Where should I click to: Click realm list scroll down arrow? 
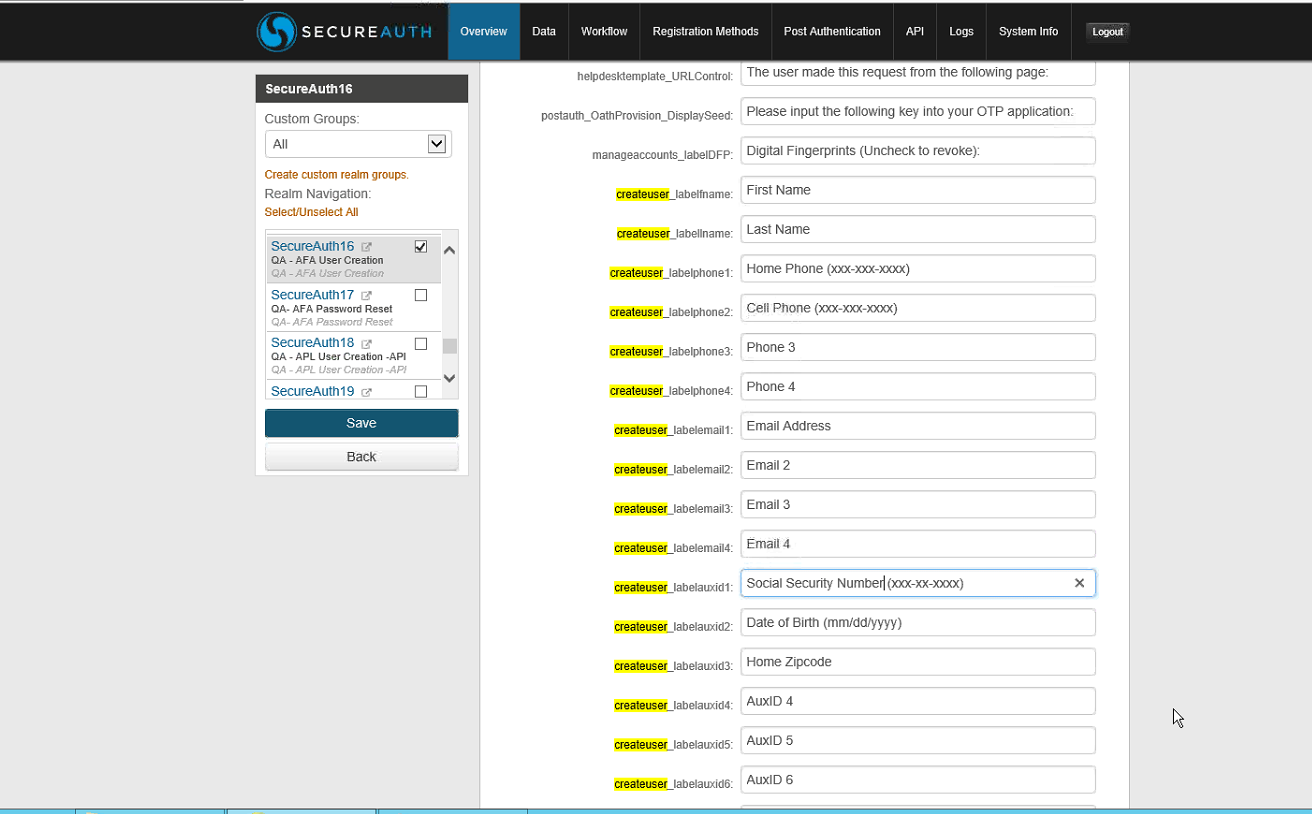[449, 378]
